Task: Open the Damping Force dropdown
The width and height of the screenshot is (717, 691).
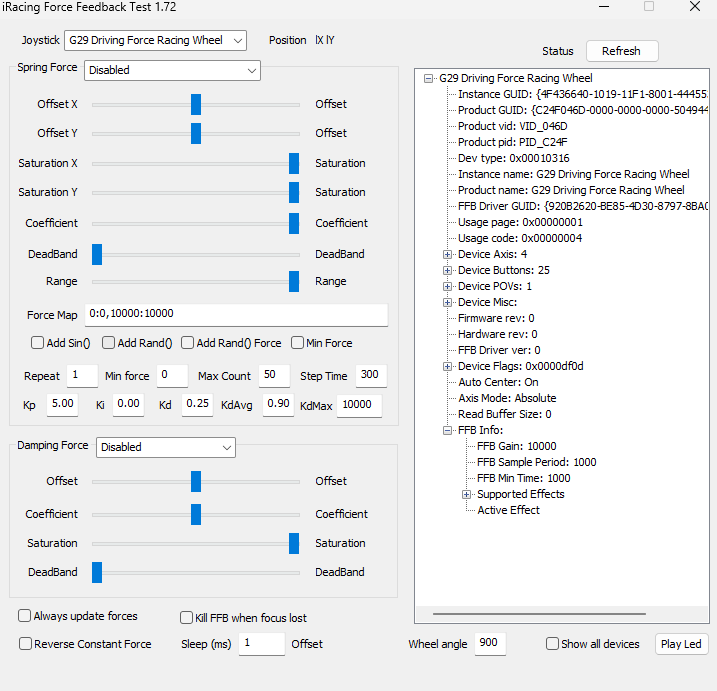Action: [166, 447]
